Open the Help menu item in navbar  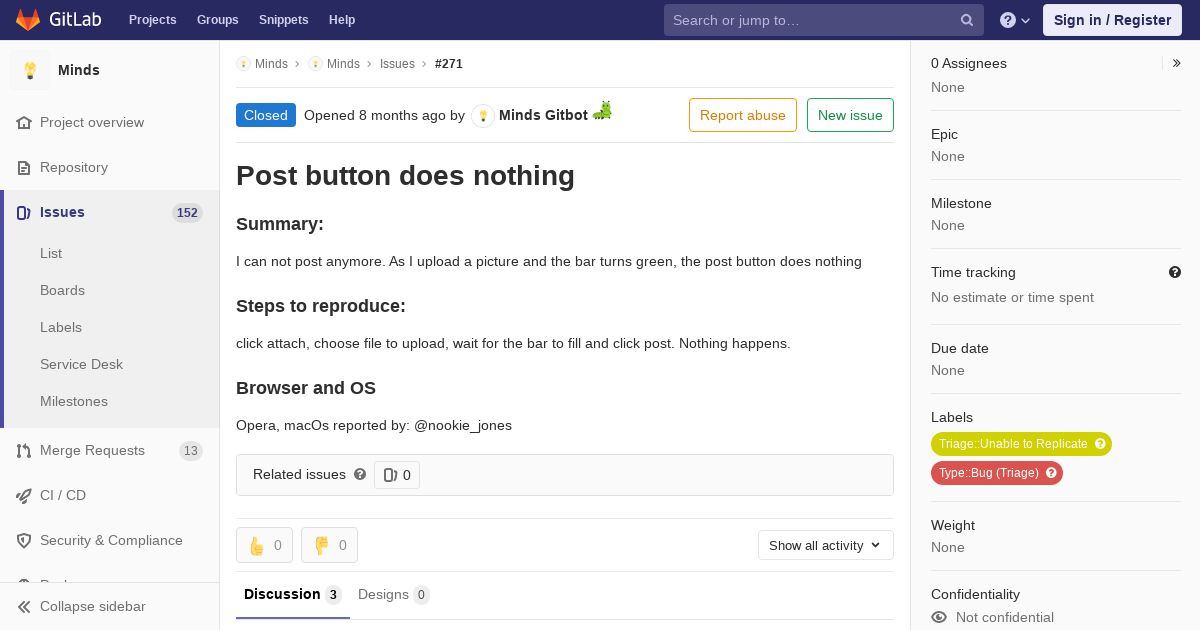click(342, 20)
